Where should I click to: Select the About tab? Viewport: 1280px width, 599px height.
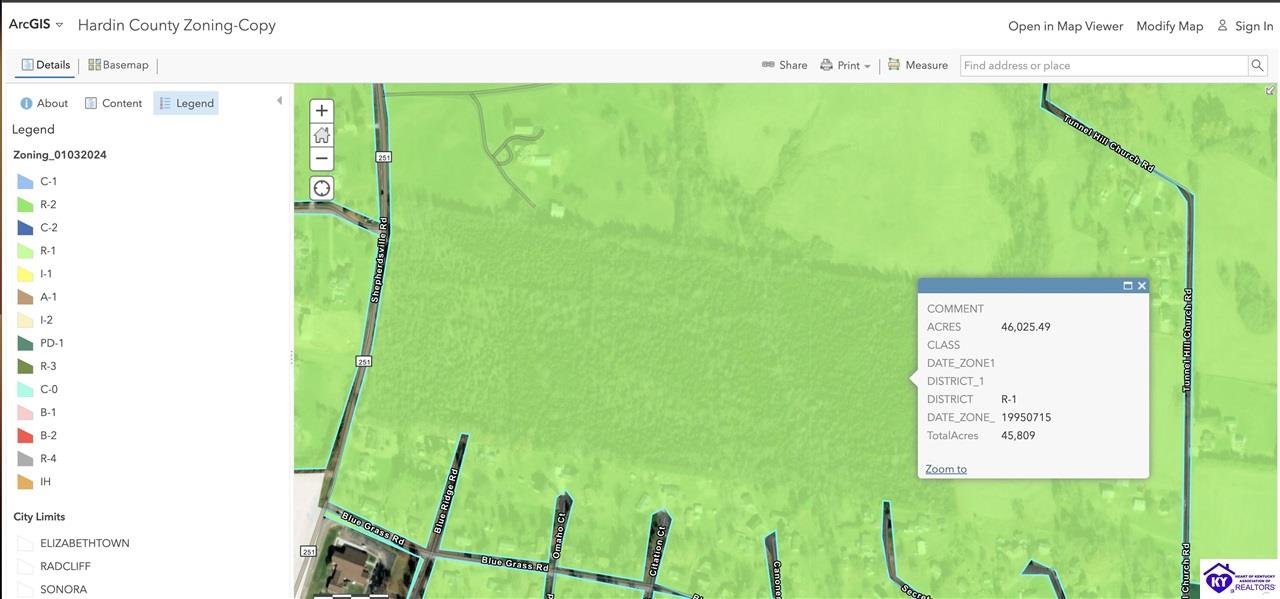[x=44, y=103]
